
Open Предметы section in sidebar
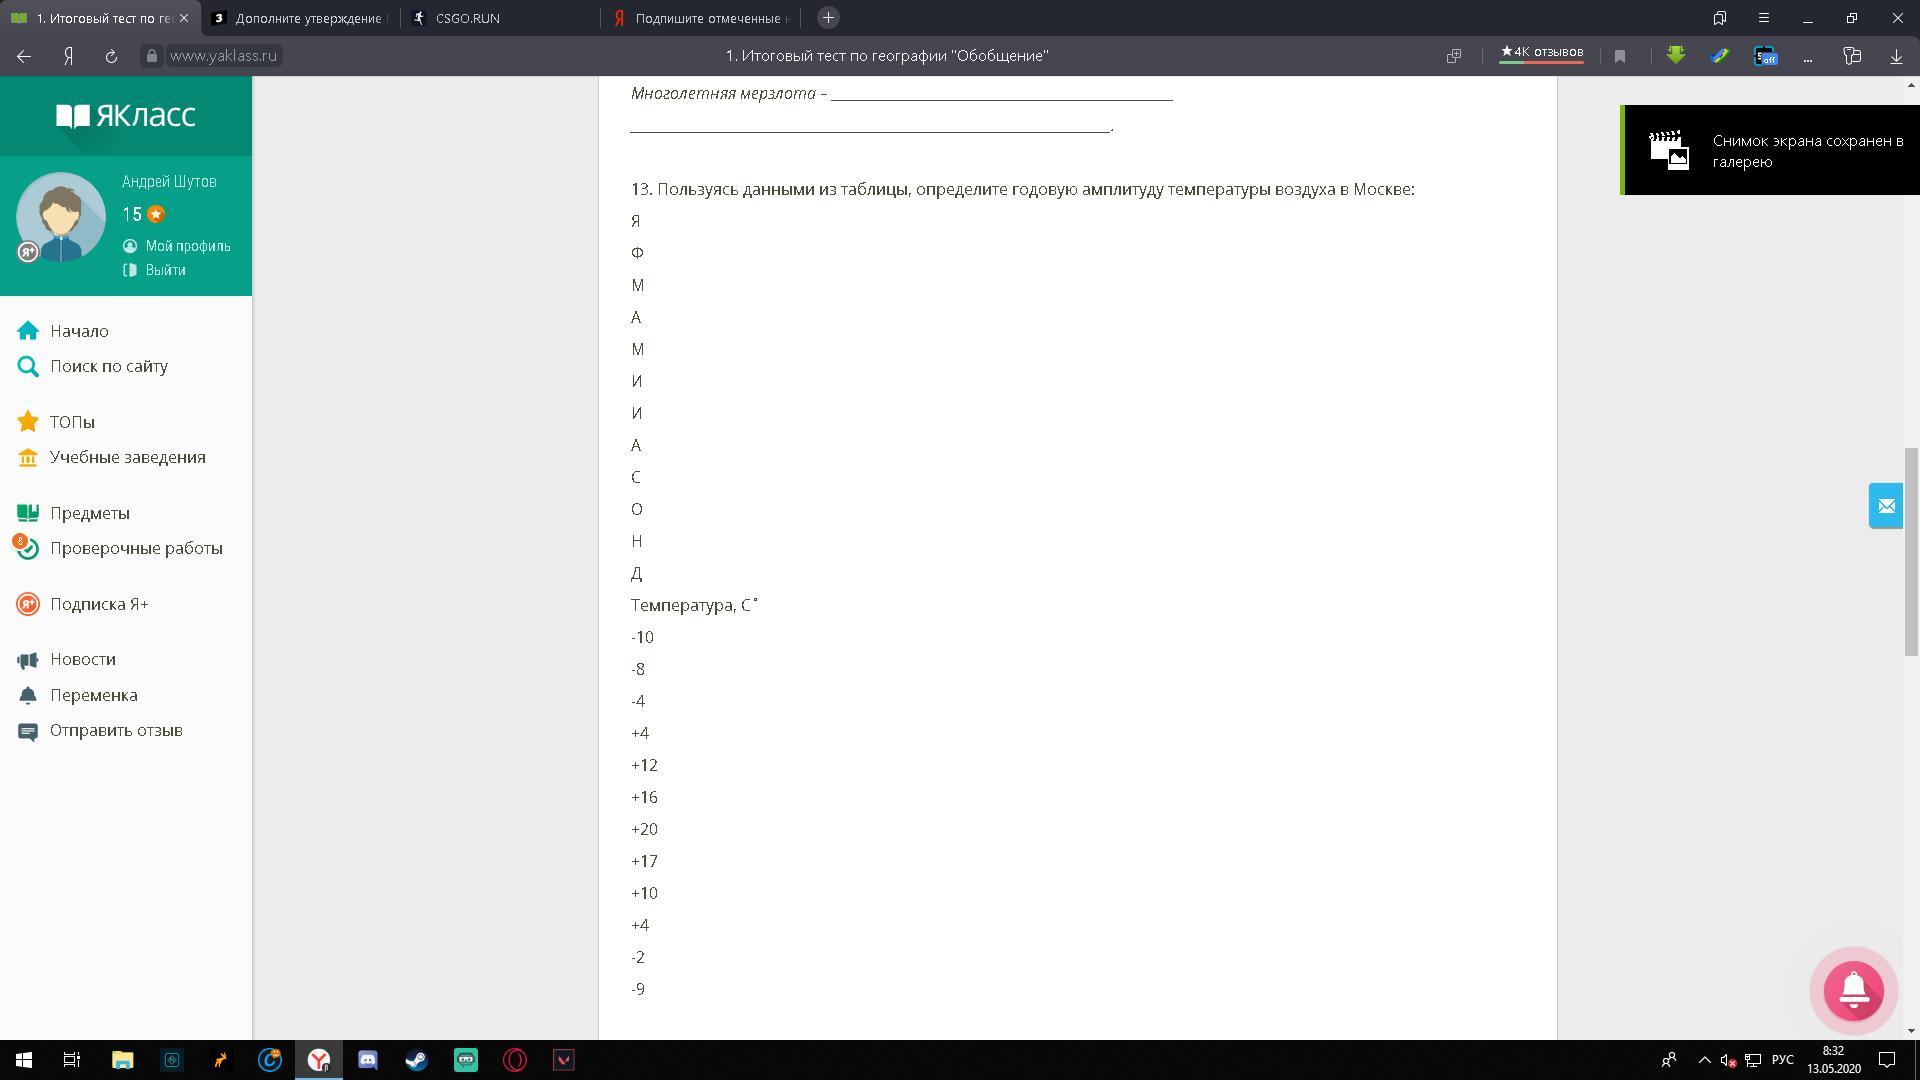(x=89, y=513)
